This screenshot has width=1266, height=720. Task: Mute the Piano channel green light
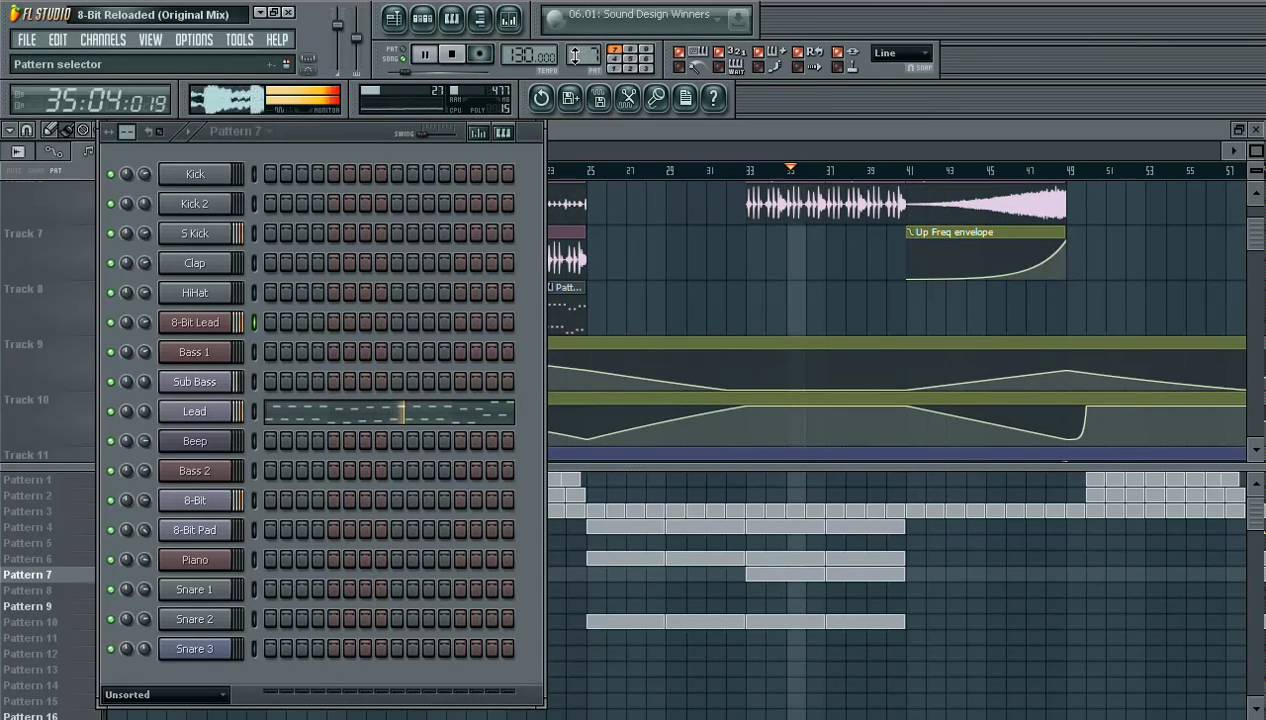click(x=111, y=560)
